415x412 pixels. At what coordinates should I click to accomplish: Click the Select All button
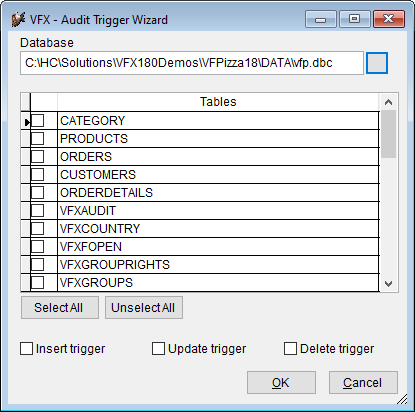tap(60, 308)
